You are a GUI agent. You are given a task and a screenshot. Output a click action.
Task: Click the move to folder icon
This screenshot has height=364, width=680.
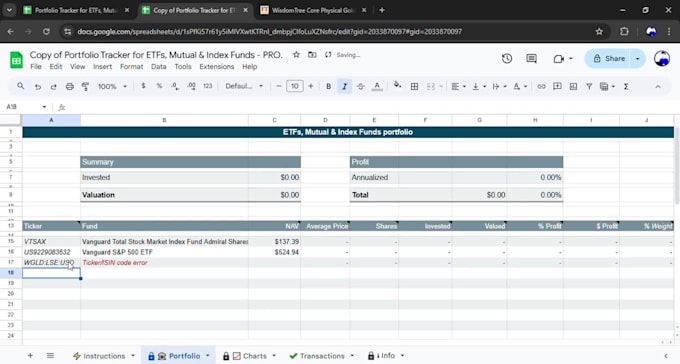[x=312, y=55]
